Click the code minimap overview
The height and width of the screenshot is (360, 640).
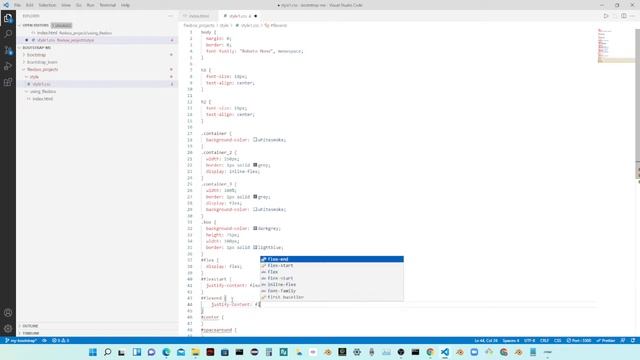tap(616, 45)
